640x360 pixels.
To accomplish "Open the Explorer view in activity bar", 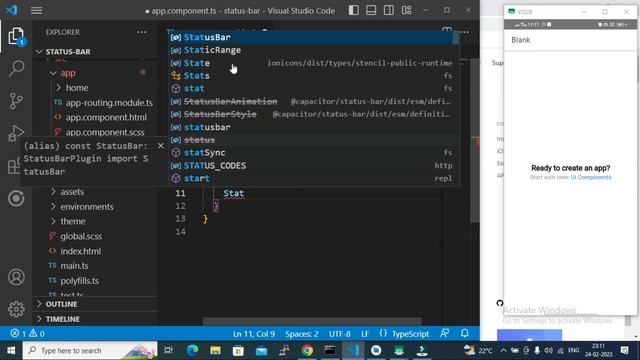I will (x=16, y=37).
